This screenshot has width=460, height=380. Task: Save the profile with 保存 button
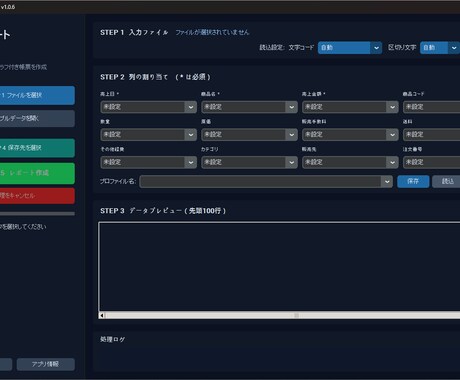pos(413,181)
